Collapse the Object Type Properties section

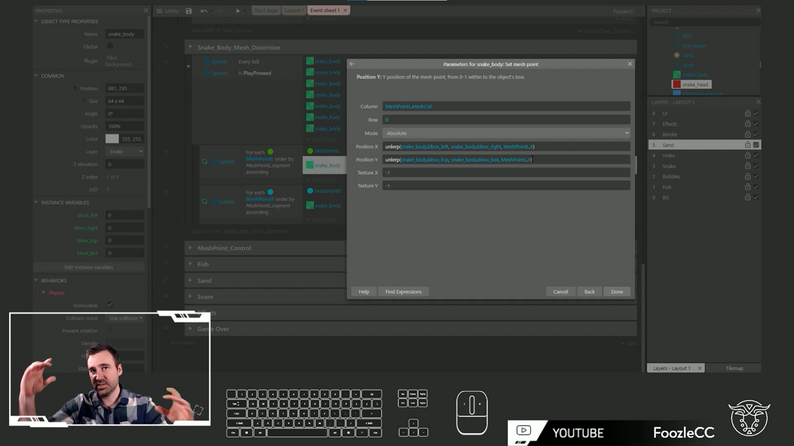[36, 21]
